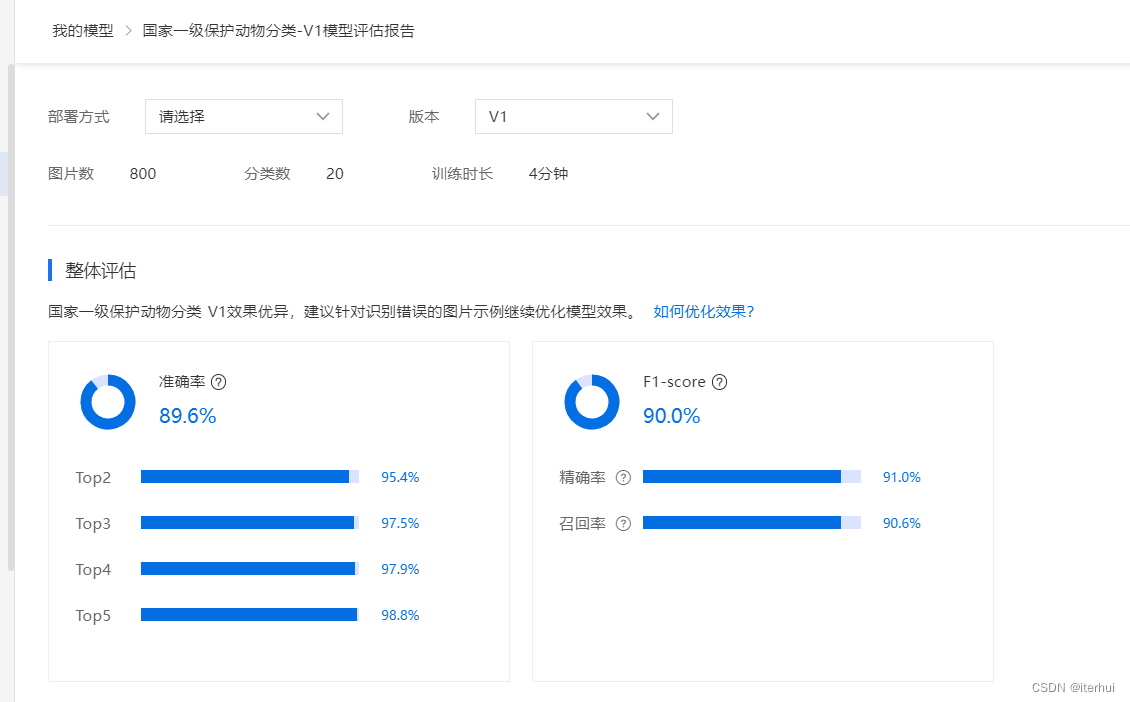
Task: Click the help icon next to F1-score
Action: click(x=719, y=382)
